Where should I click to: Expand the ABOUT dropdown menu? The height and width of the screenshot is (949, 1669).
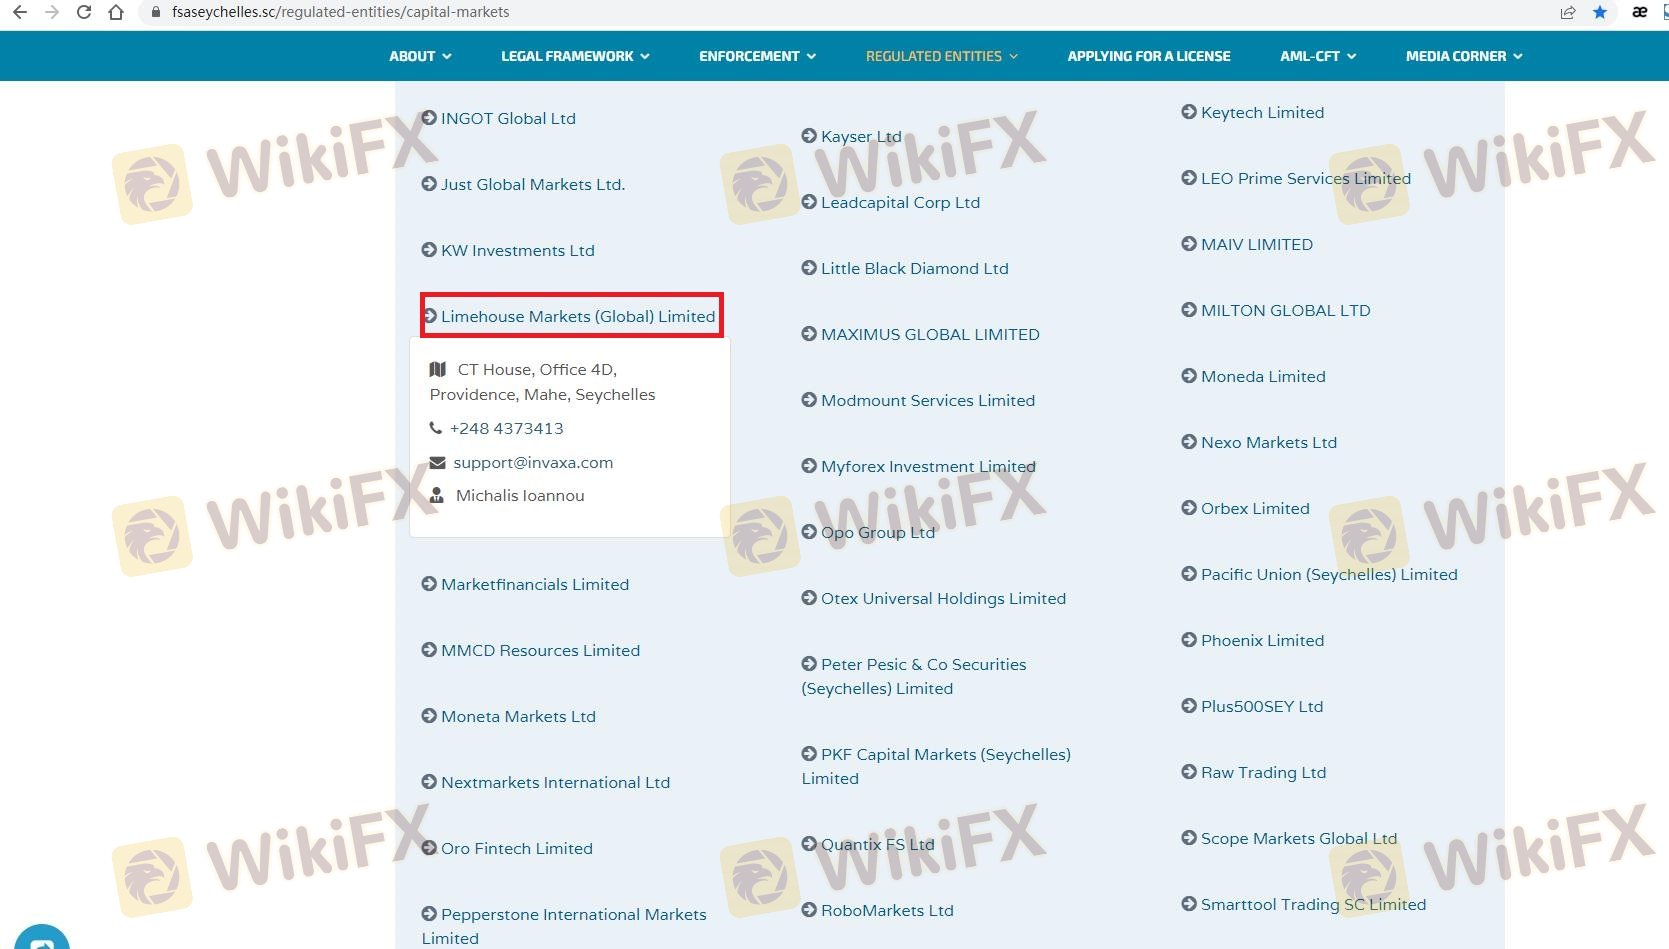[420, 56]
